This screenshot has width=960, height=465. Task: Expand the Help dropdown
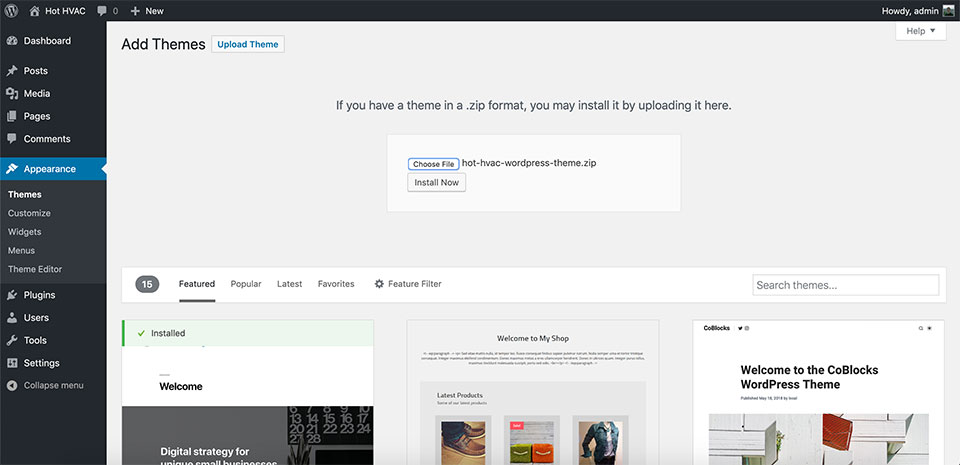921,31
